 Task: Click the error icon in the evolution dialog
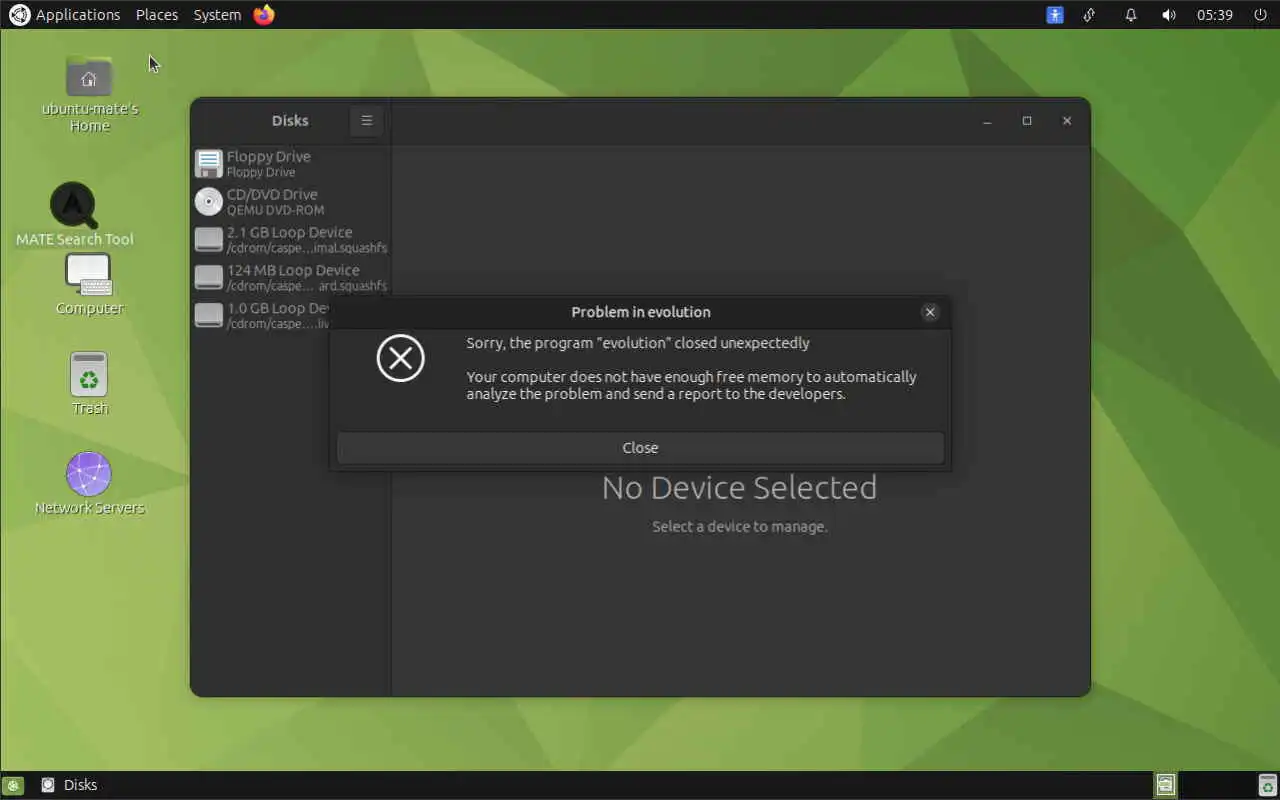click(x=401, y=358)
